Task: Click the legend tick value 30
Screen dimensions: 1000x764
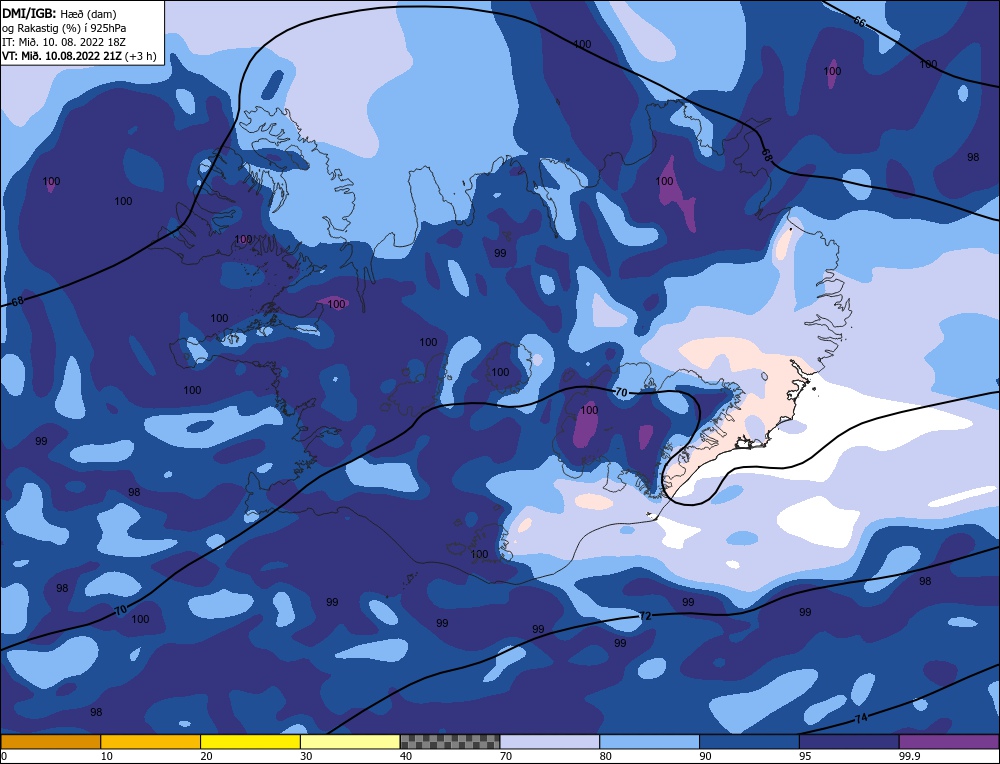Action: point(306,756)
